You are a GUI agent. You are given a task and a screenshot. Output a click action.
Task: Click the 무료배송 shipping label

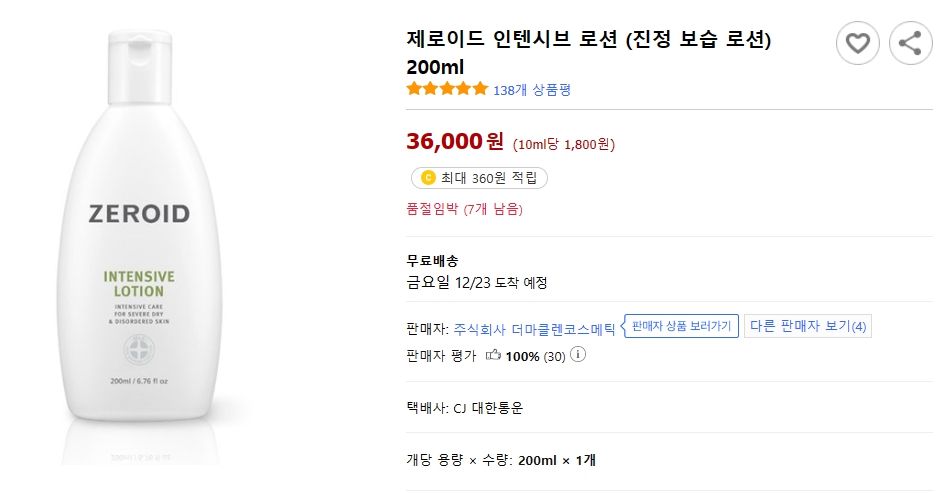[433, 260]
